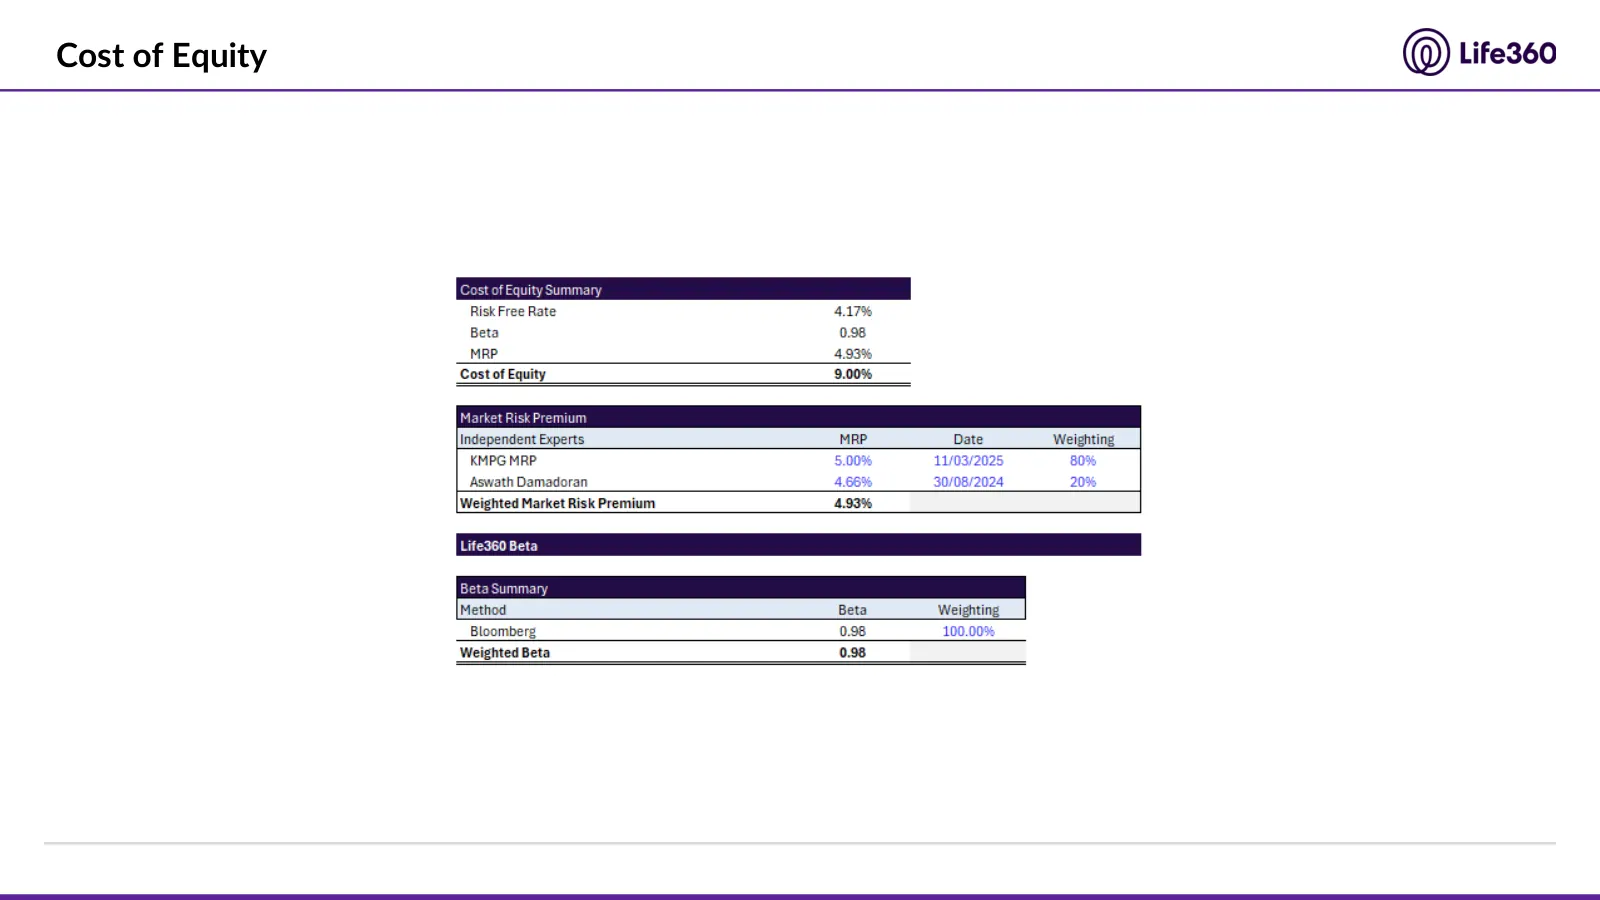The height and width of the screenshot is (900, 1600).
Task: Select the "Bloomberg" method row label
Action: (503, 631)
